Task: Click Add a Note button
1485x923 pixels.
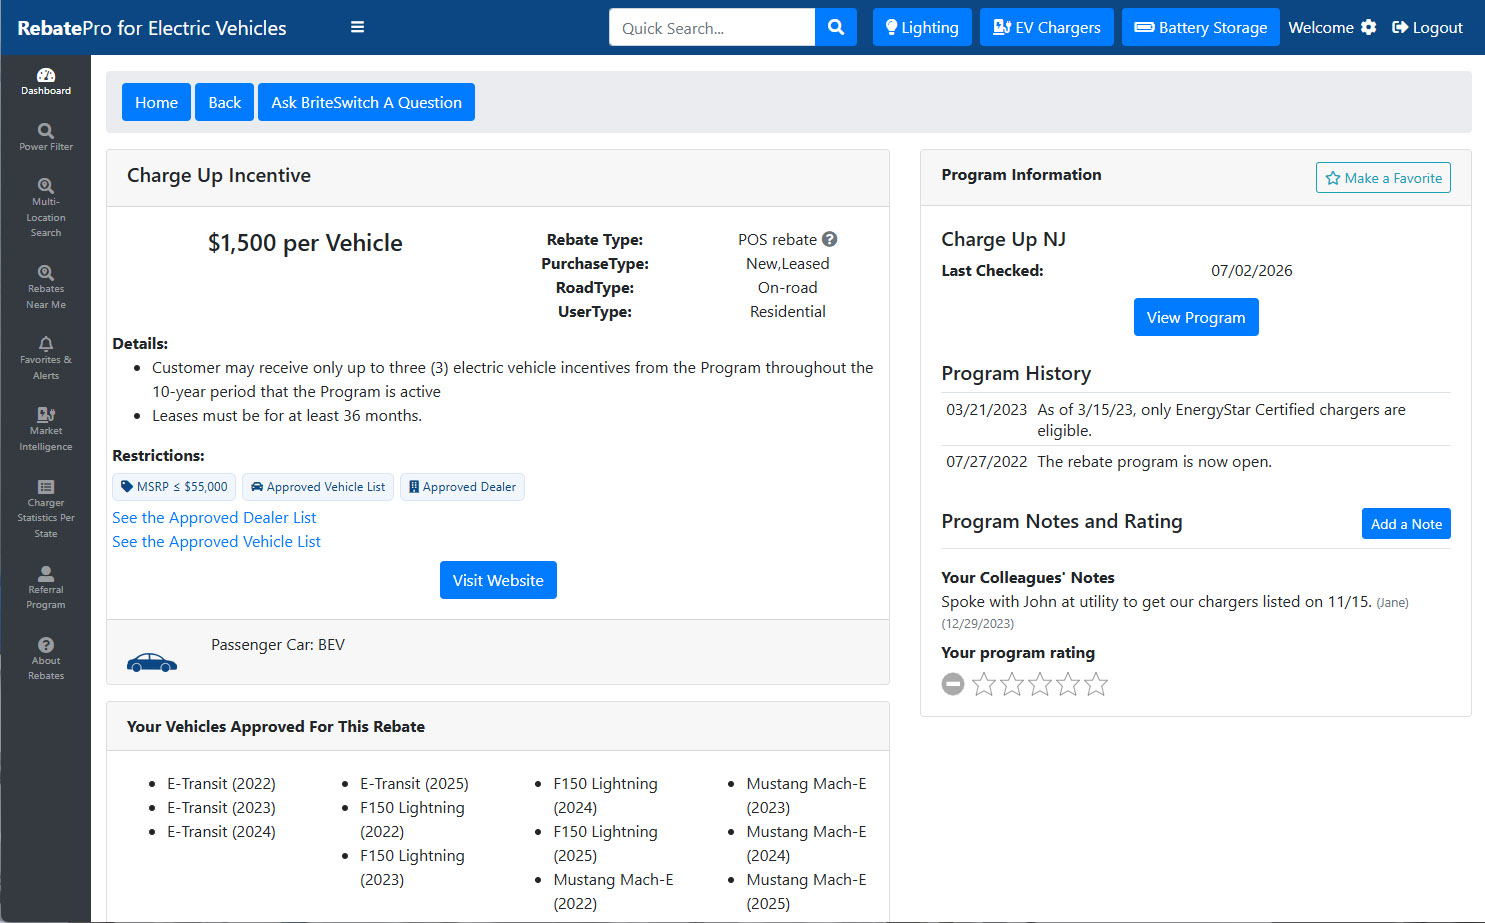Action: [x=1406, y=524]
